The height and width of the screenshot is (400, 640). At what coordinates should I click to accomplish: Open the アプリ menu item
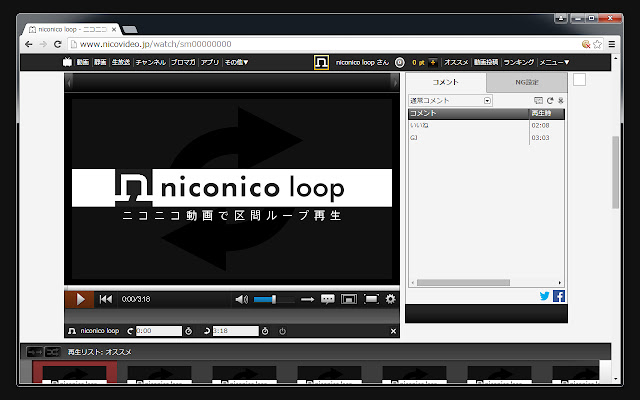(210, 62)
